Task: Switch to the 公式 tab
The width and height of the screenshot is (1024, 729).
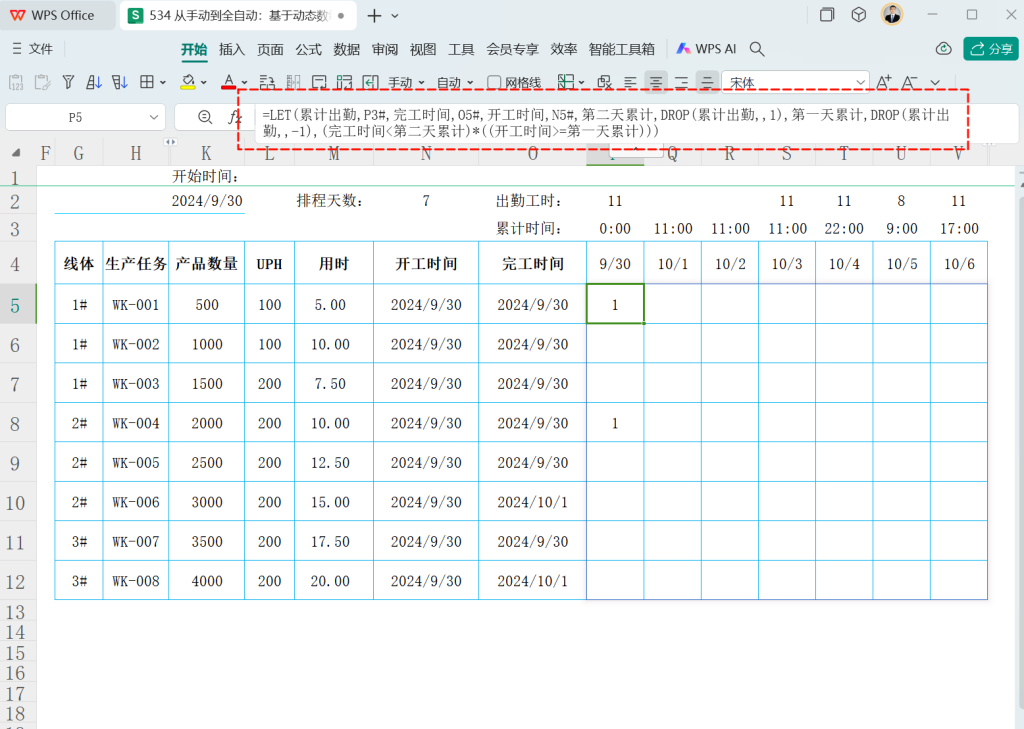Action: coord(308,50)
